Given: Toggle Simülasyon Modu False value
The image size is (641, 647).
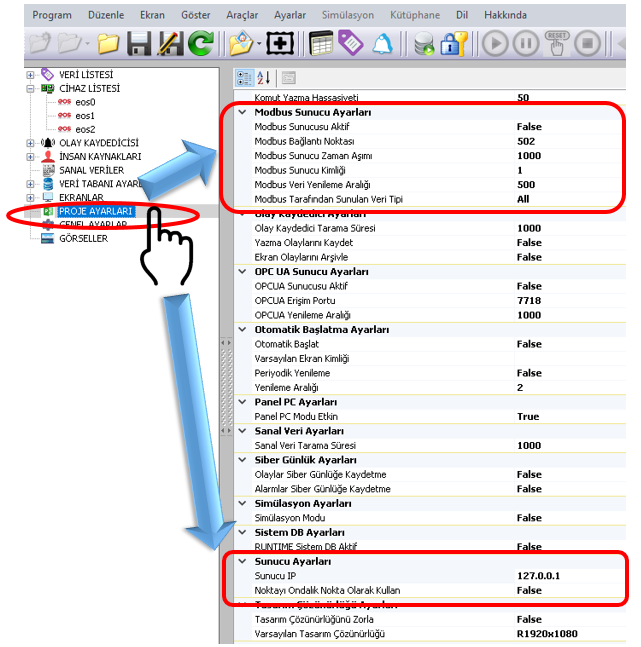Looking at the screenshot, I should point(570,518).
